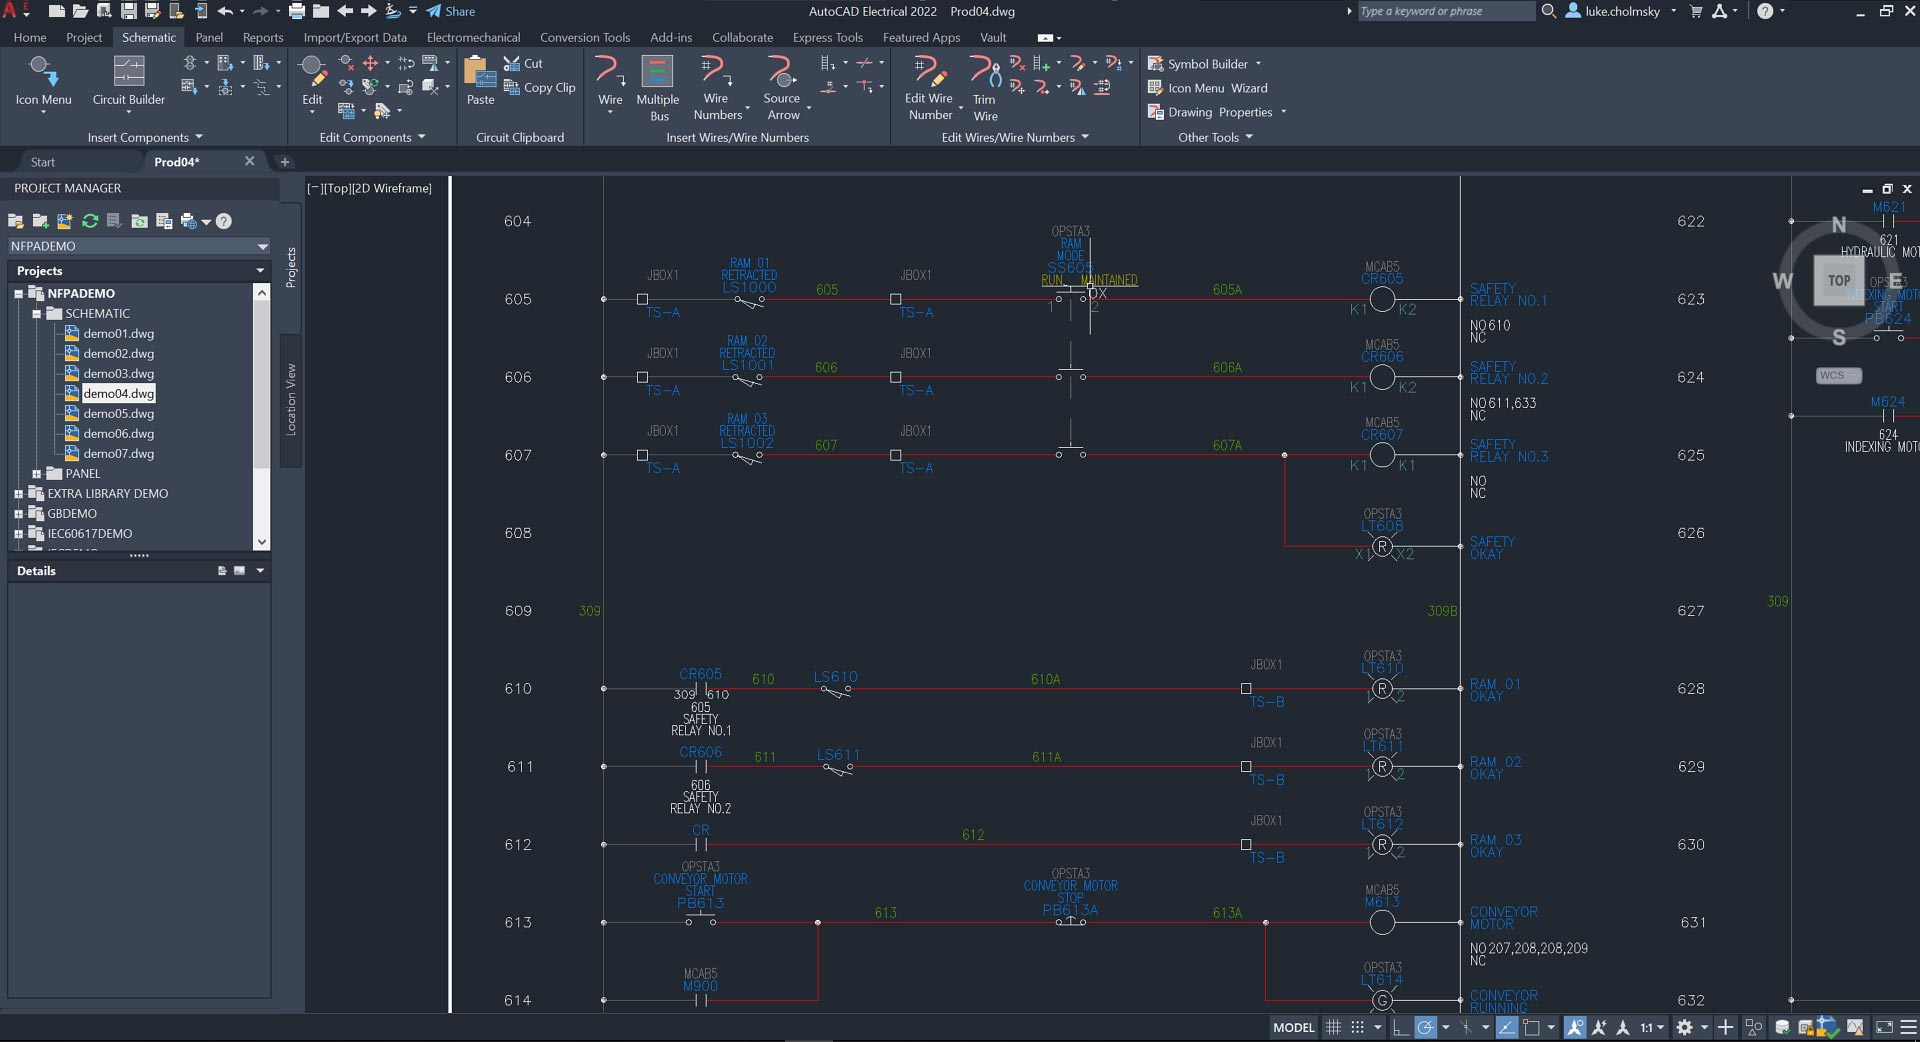Switch to the Reports ribbon tab
This screenshot has height=1042, width=1920.
tap(263, 38)
